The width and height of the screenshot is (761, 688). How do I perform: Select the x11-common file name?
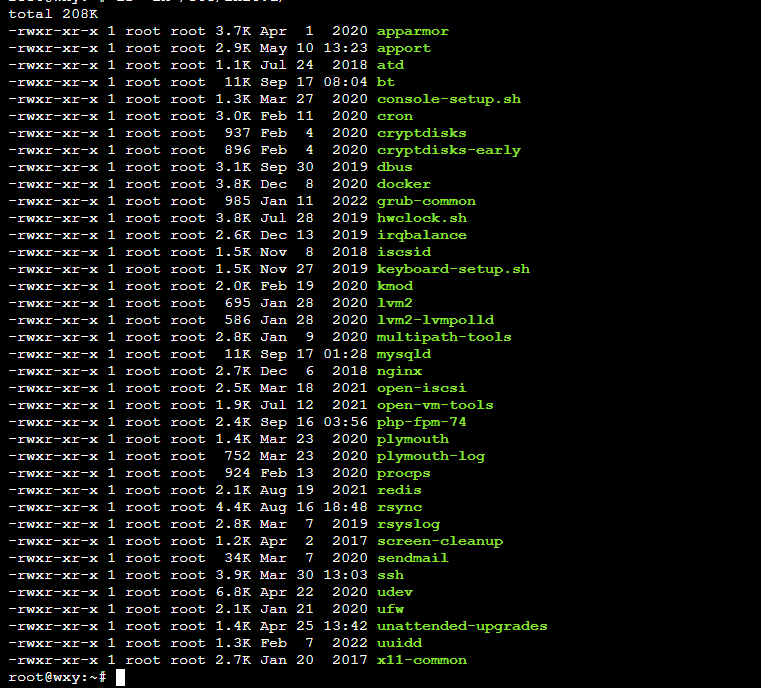(422, 660)
